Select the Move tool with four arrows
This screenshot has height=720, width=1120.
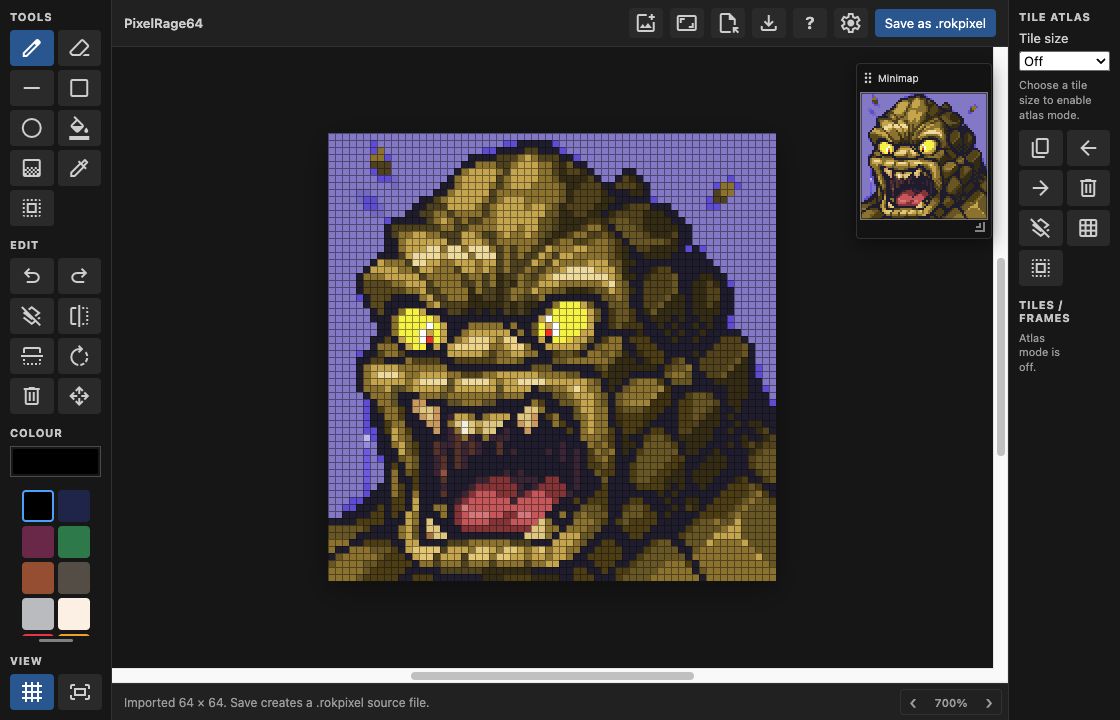point(79,396)
